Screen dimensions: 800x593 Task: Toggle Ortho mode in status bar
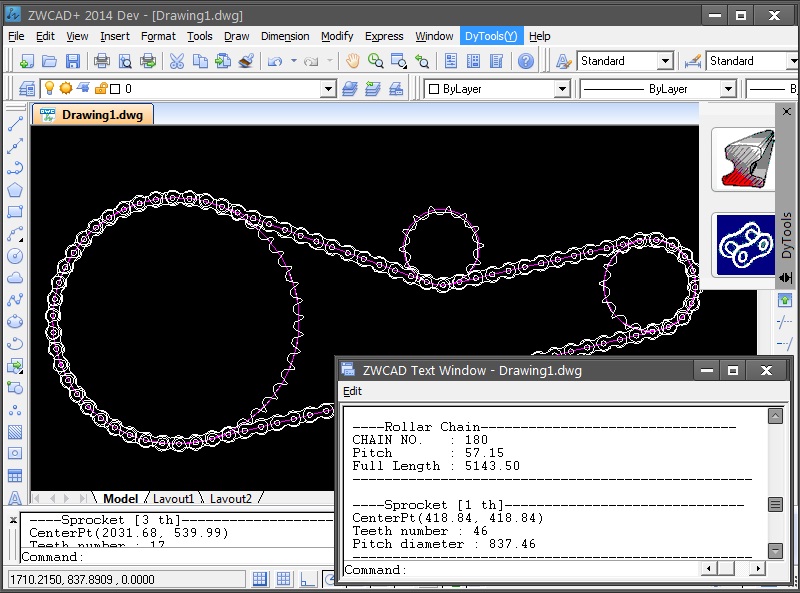coord(309,579)
